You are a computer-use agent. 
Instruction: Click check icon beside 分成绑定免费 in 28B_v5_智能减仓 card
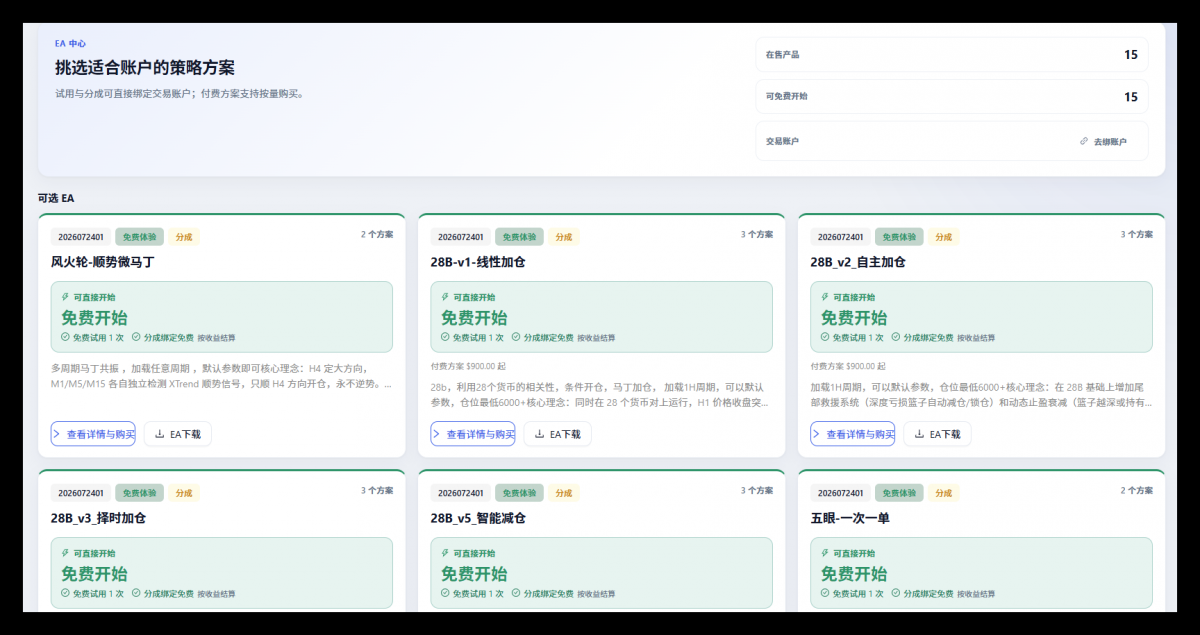click(516, 593)
